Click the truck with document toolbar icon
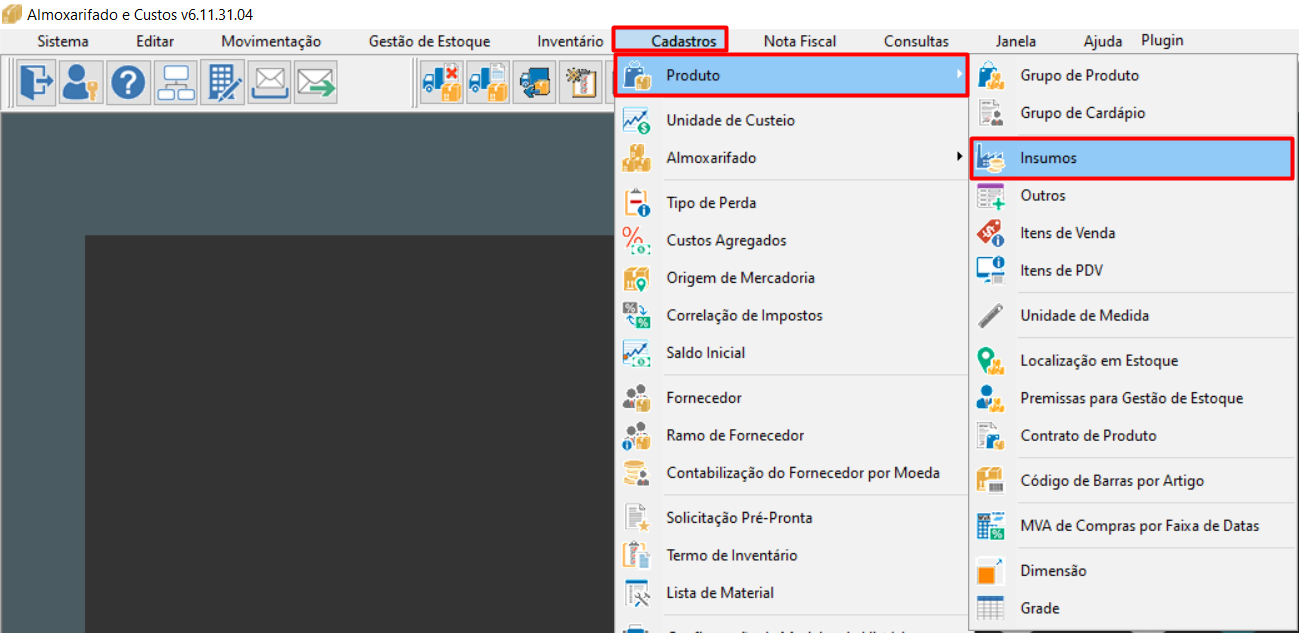 click(x=489, y=82)
